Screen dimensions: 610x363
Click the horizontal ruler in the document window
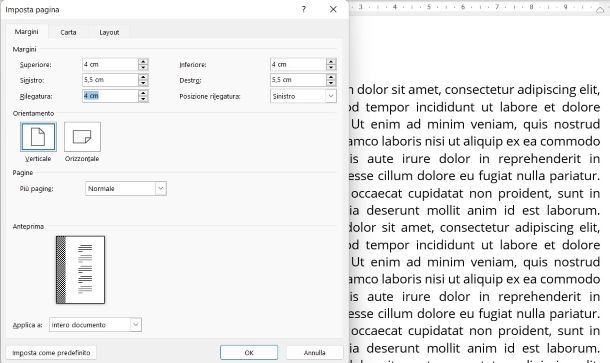tap(479, 7)
